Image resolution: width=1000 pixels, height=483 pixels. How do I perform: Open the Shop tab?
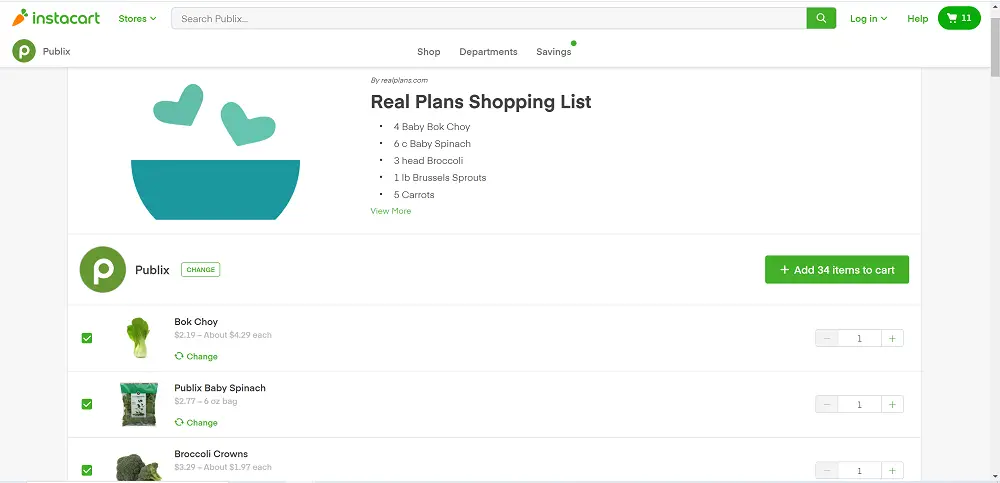(429, 52)
